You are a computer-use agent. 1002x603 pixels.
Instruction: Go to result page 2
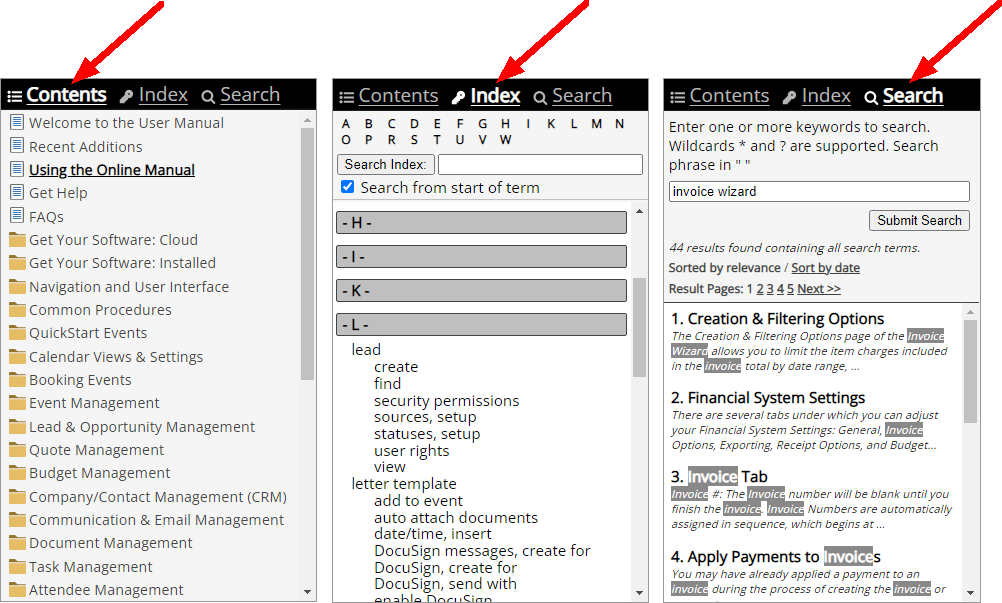(x=760, y=289)
